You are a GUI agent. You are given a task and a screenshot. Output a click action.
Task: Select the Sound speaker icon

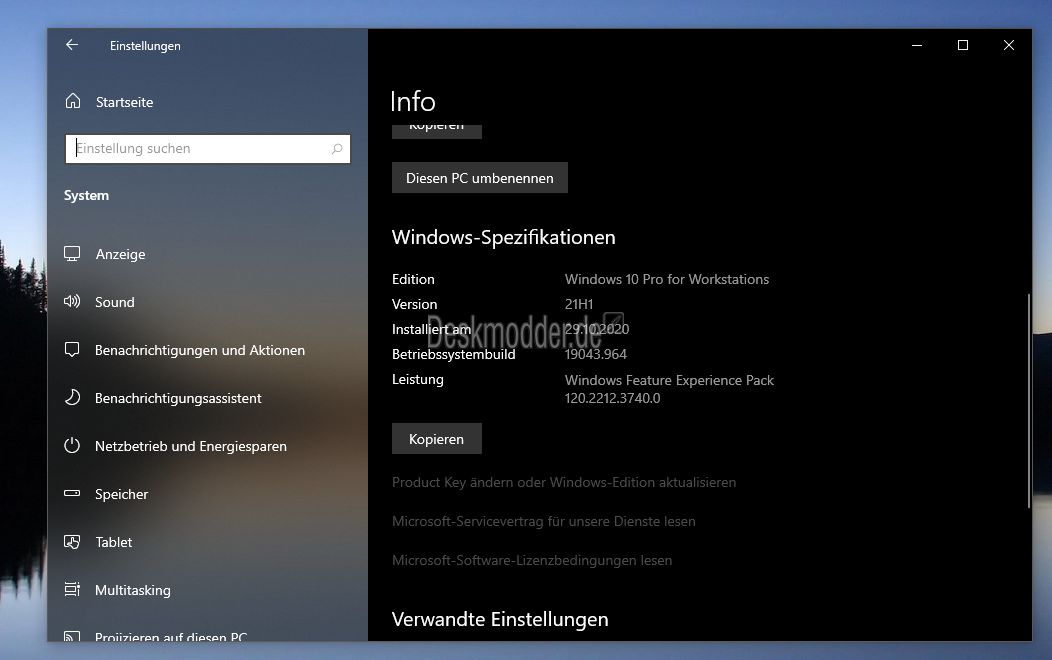[72, 301]
